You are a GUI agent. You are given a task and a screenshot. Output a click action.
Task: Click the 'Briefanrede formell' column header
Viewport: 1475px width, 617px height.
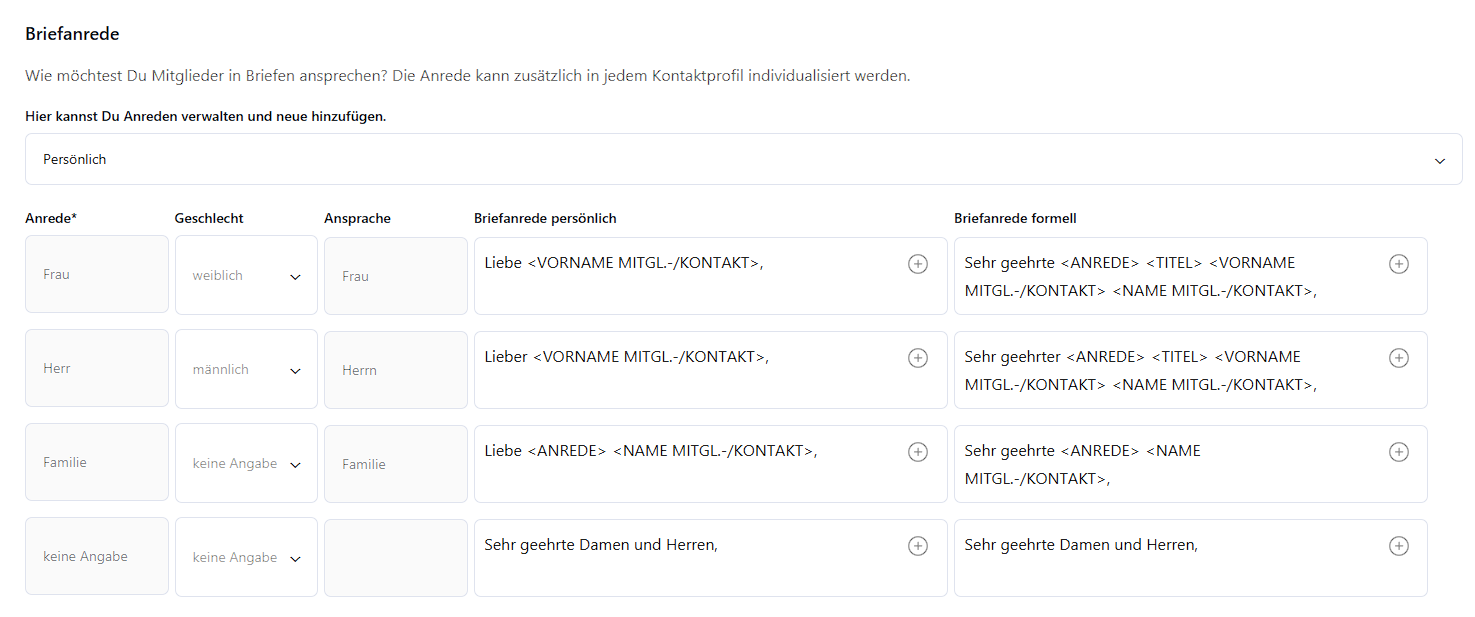1015,218
